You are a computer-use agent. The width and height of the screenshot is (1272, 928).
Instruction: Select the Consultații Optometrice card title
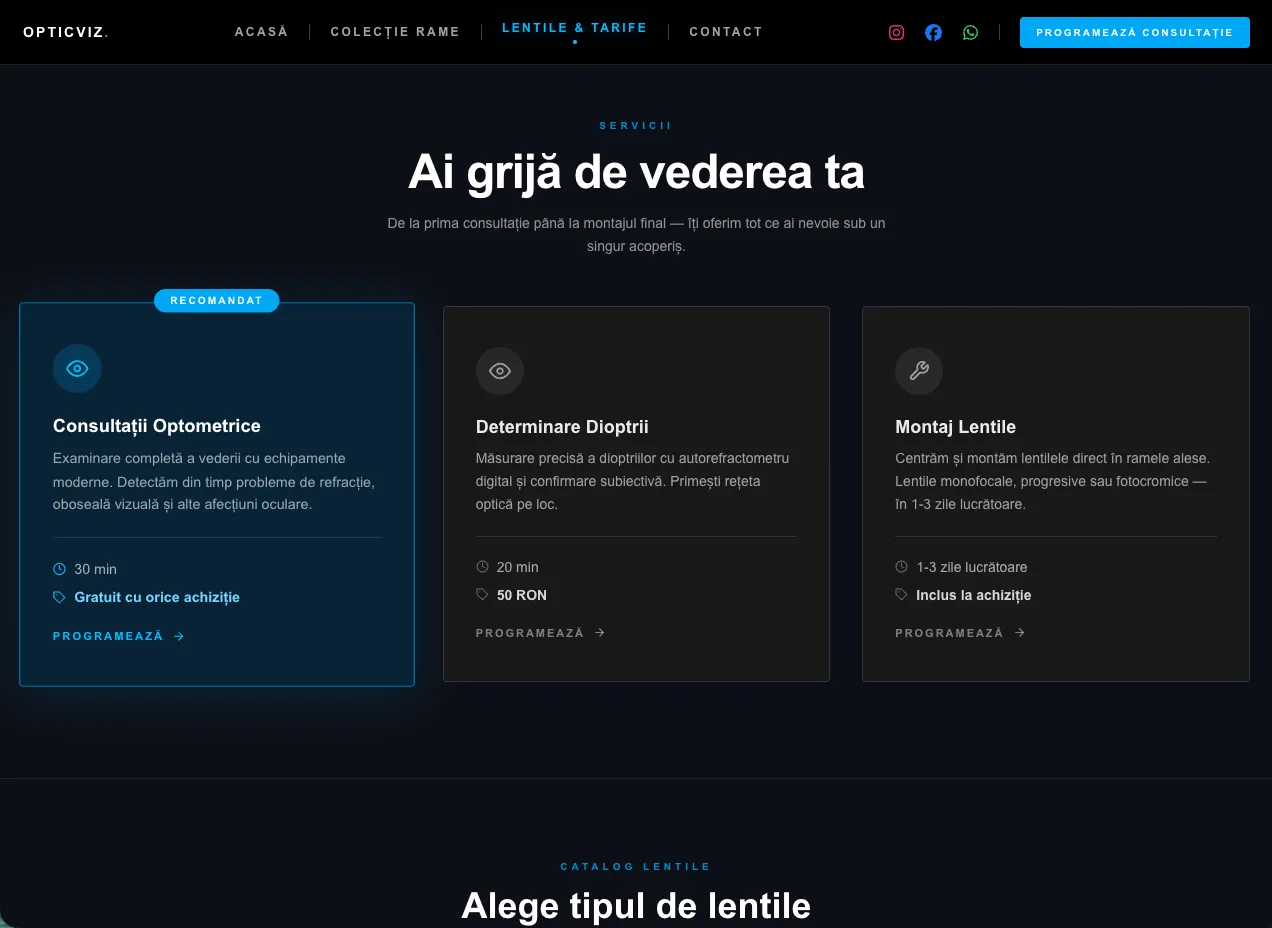pyautogui.click(x=157, y=426)
